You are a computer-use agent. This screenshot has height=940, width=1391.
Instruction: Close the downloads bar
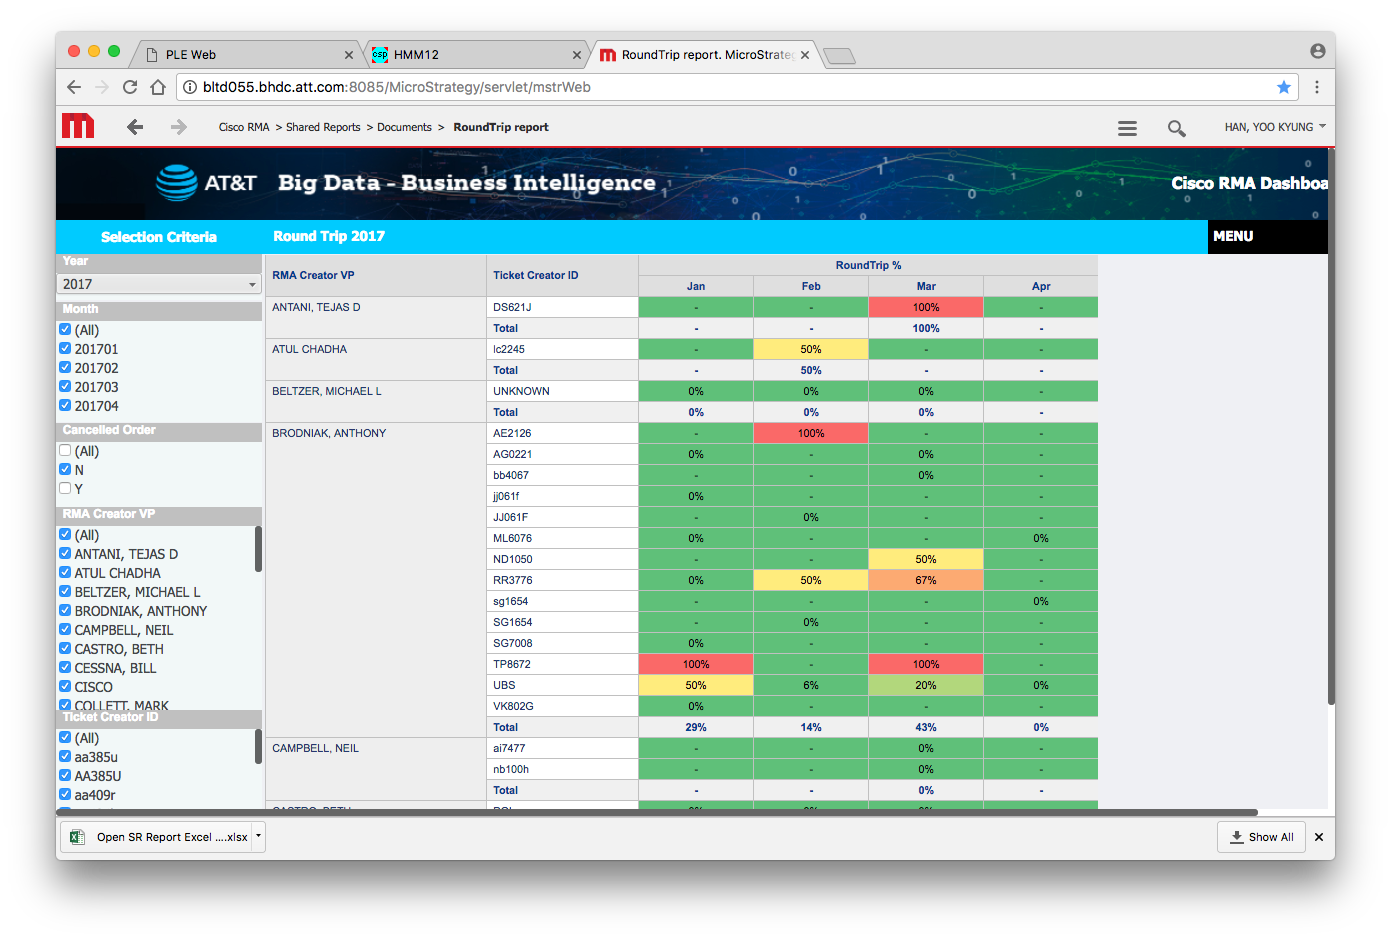(x=1319, y=837)
